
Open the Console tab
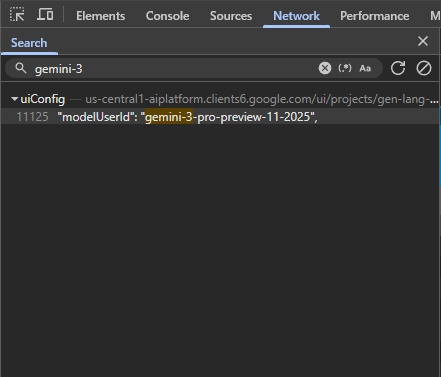(167, 16)
